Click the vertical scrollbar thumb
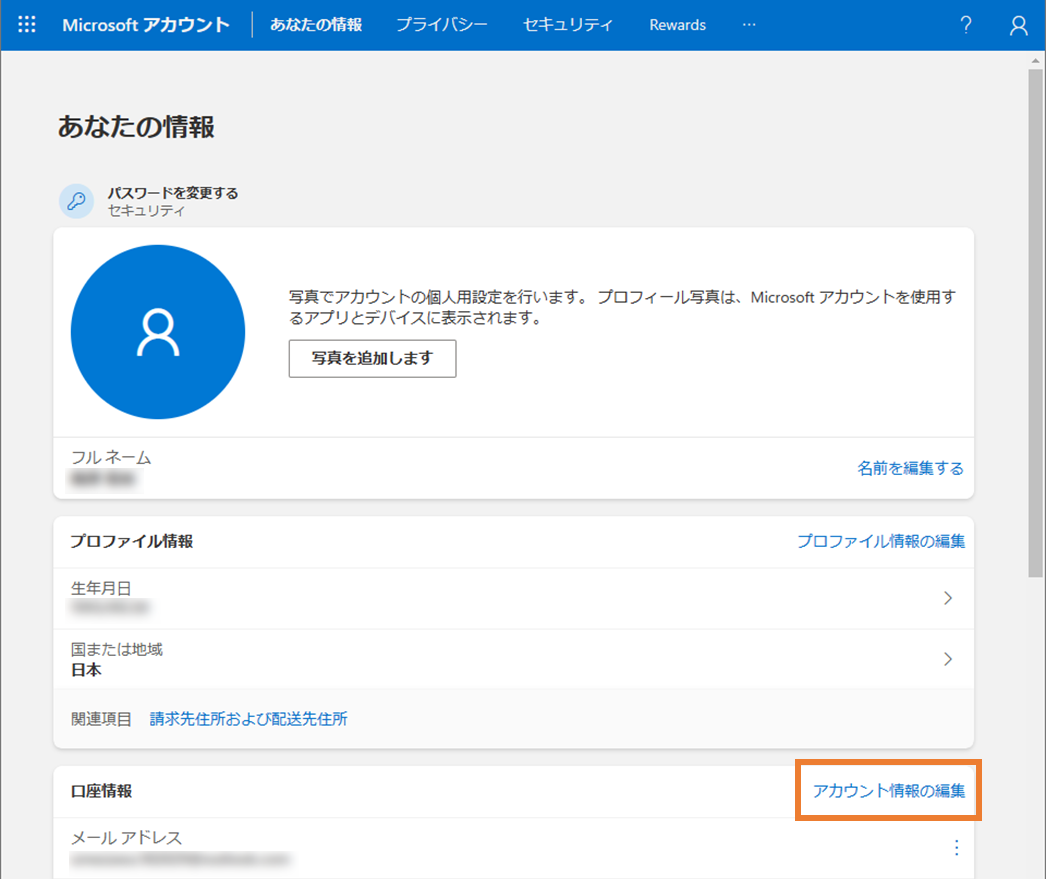Image resolution: width=1046 pixels, height=879 pixels. point(1035,323)
